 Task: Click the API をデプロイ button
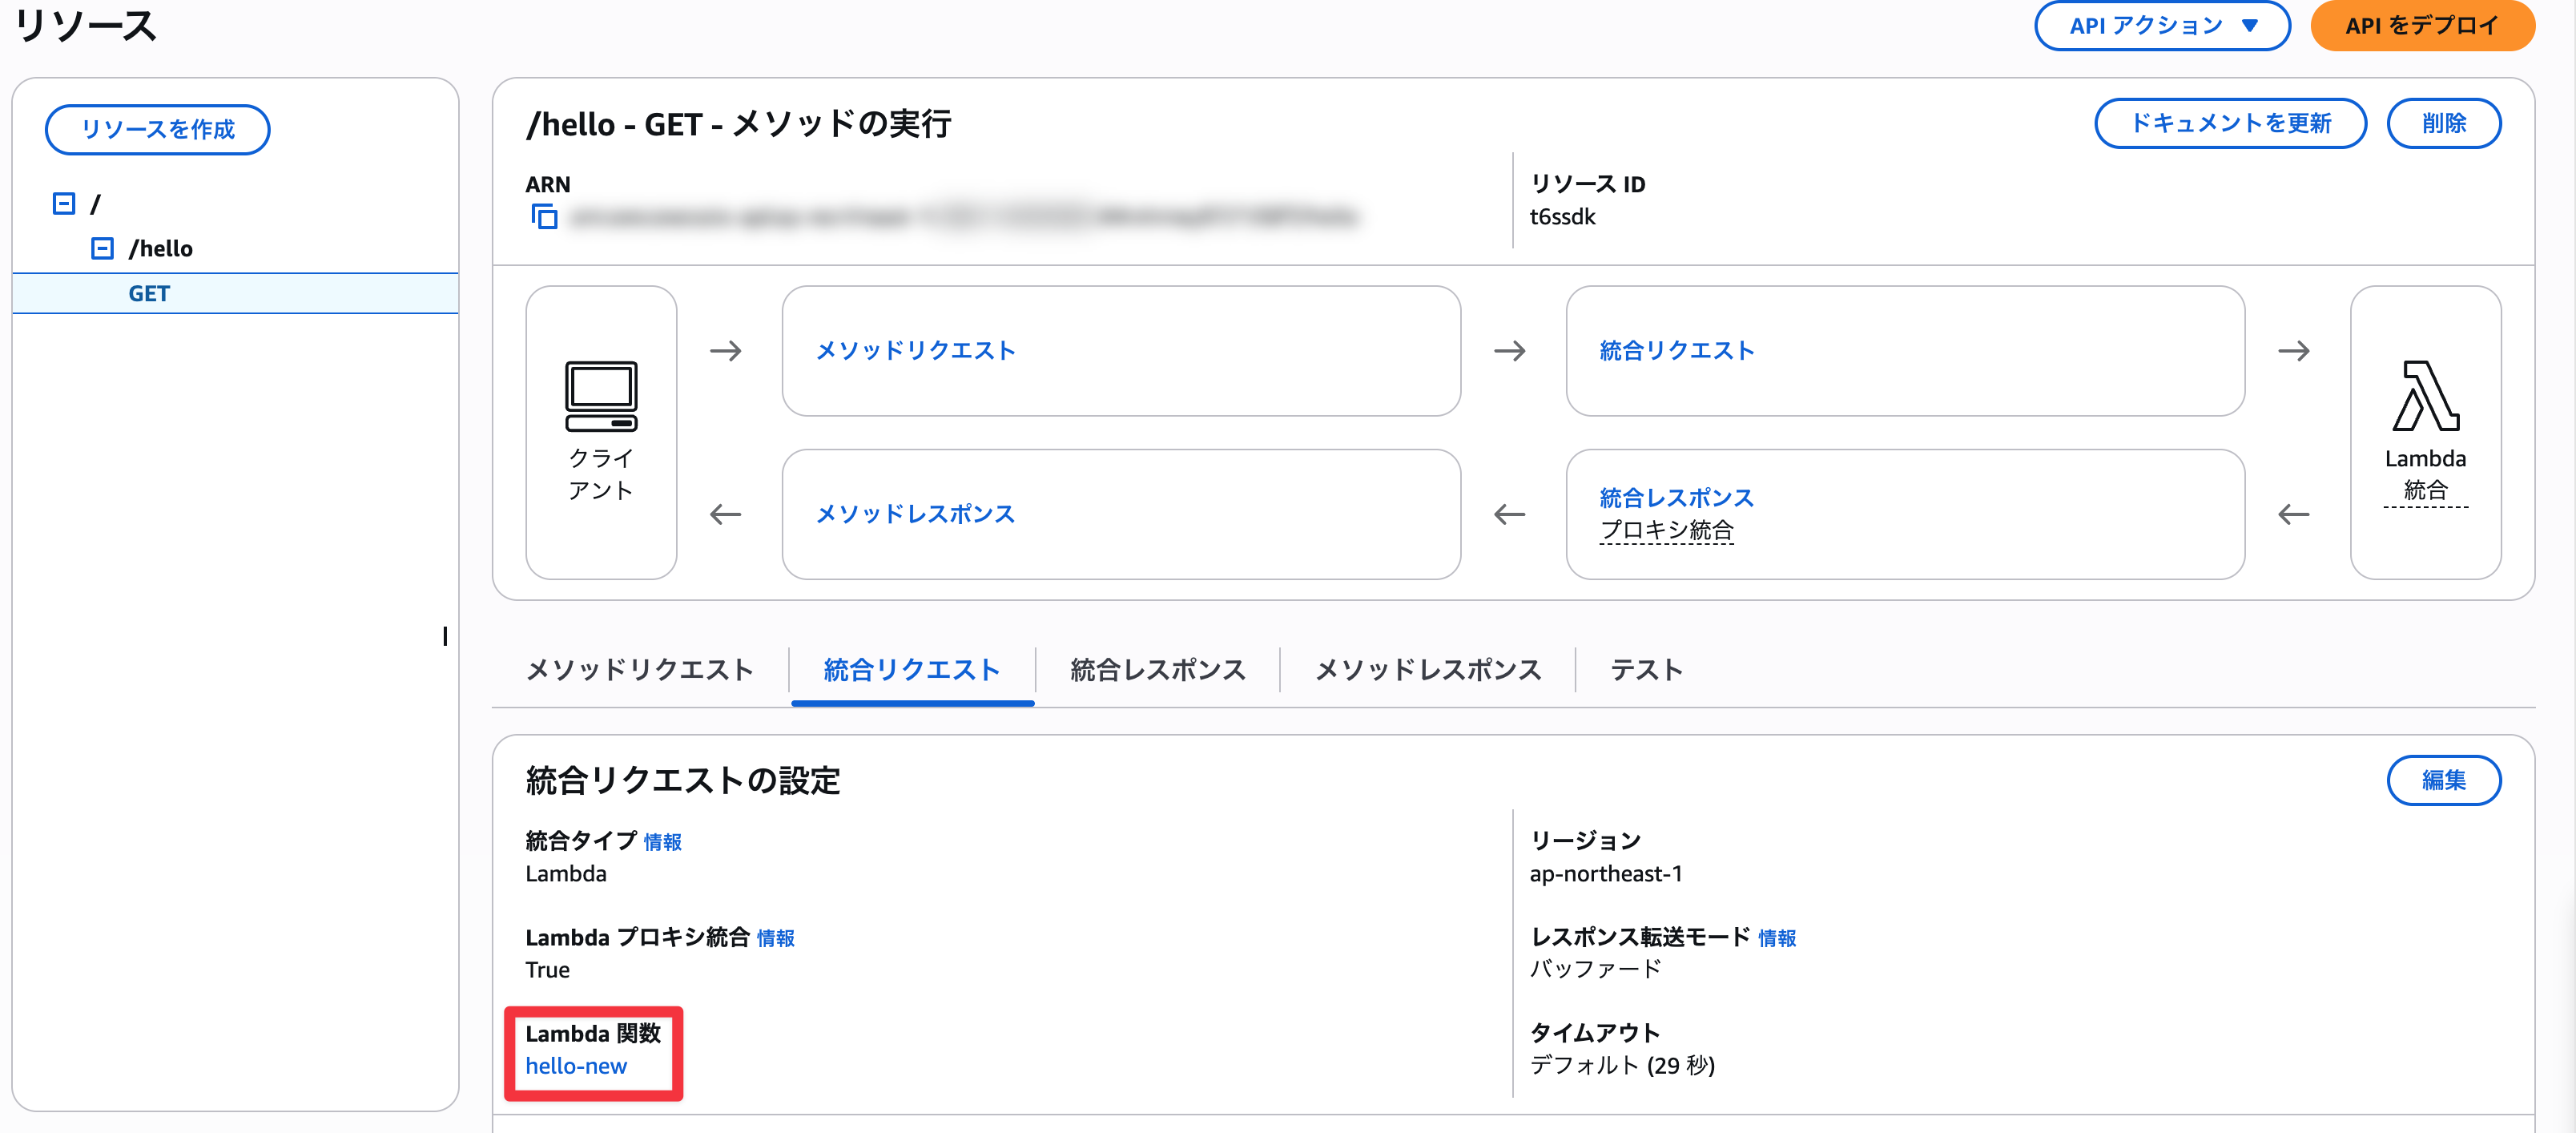click(2422, 26)
